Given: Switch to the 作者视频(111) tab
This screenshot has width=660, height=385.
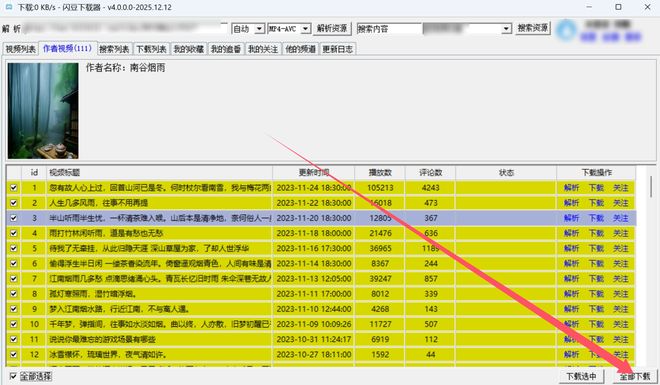Looking at the screenshot, I should click(x=68, y=48).
